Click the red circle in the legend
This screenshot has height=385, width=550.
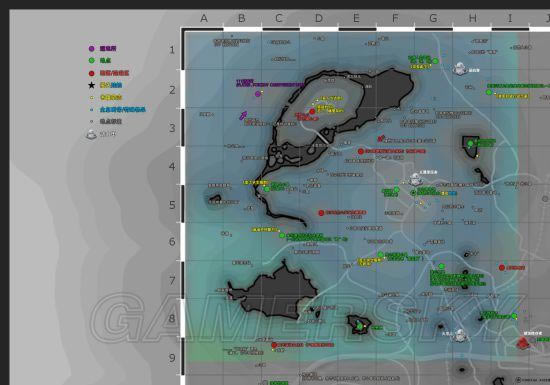click(x=92, y=73)
